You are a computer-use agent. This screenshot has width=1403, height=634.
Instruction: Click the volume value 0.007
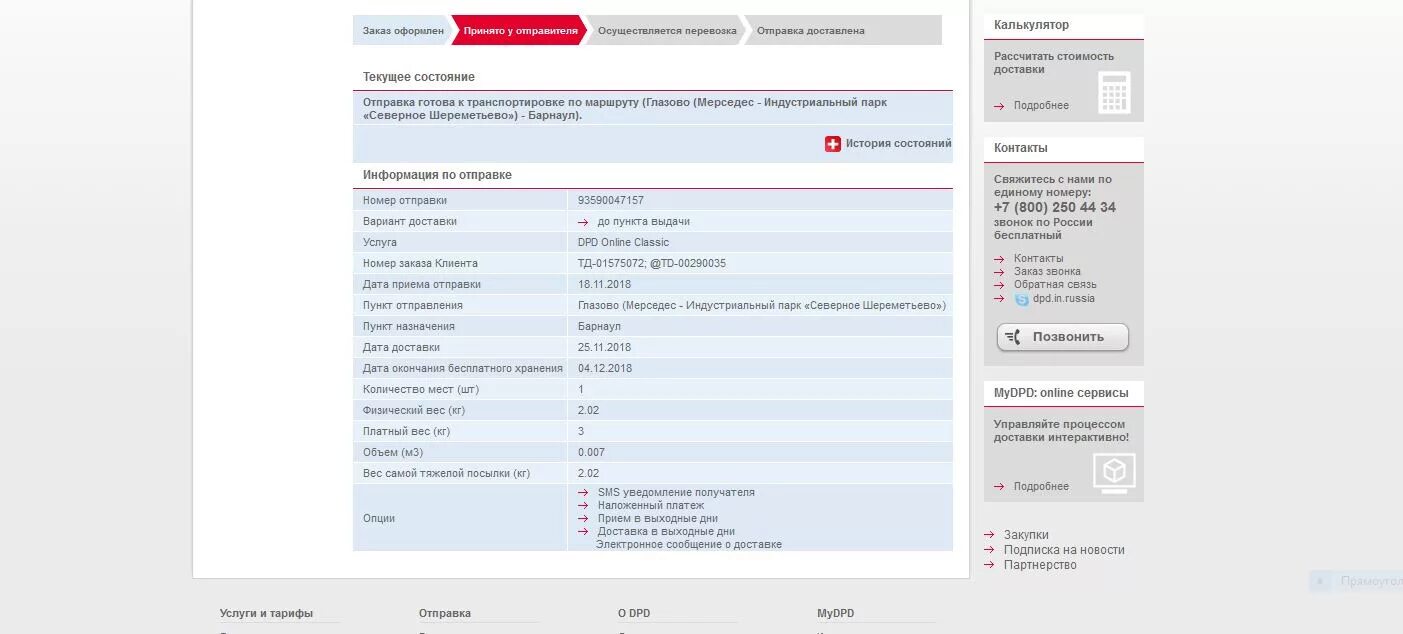point(591,453)
